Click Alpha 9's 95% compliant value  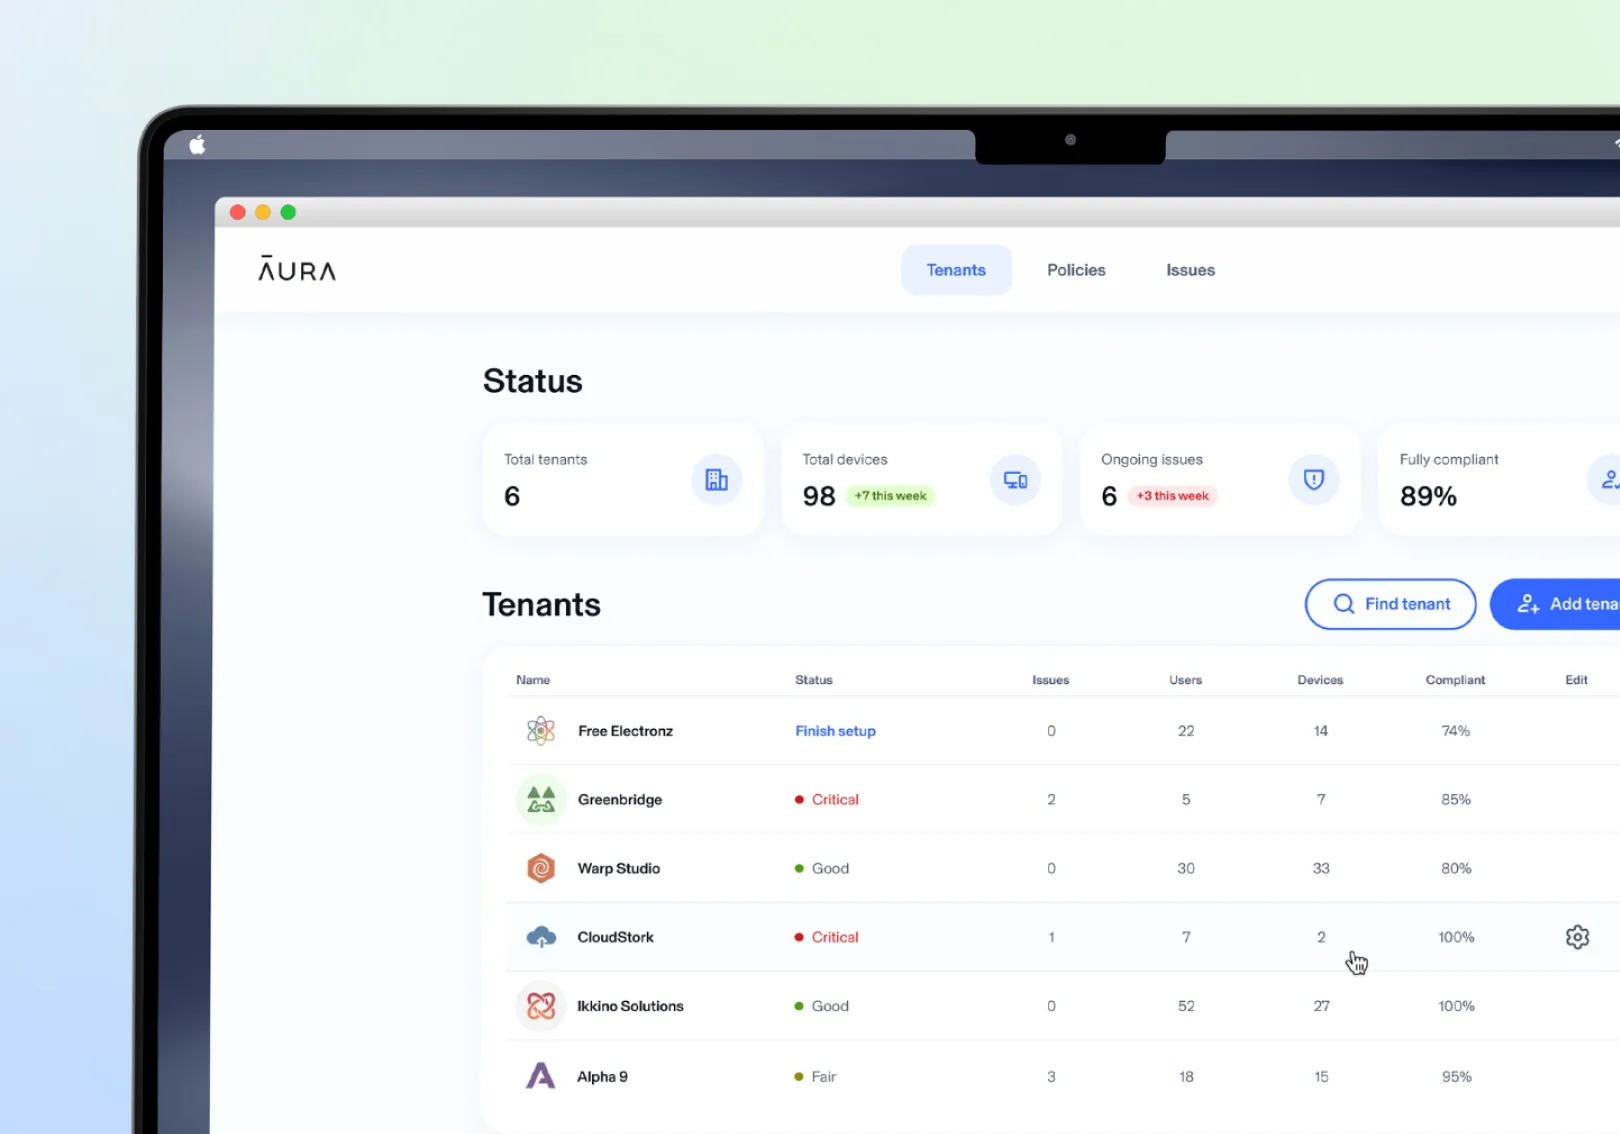click(x=1456, y=1076)
